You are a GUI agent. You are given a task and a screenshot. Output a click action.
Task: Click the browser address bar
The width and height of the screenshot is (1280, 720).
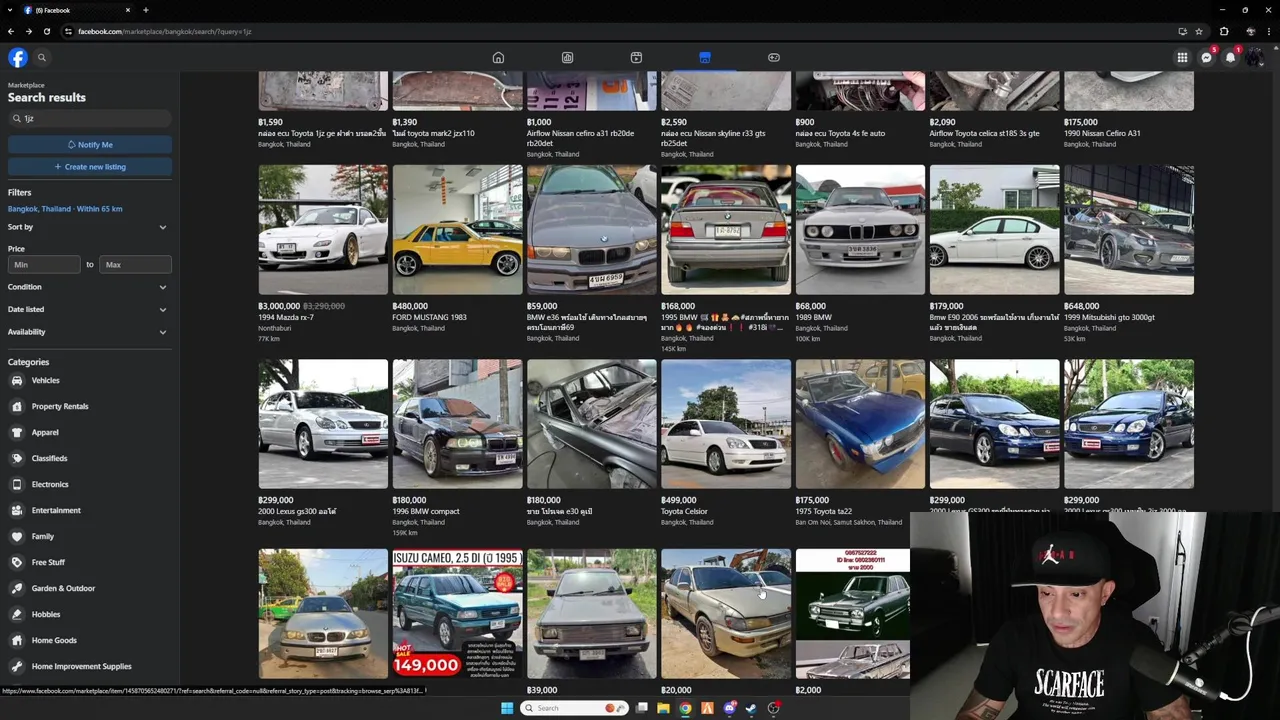click(x=620, y=31)
